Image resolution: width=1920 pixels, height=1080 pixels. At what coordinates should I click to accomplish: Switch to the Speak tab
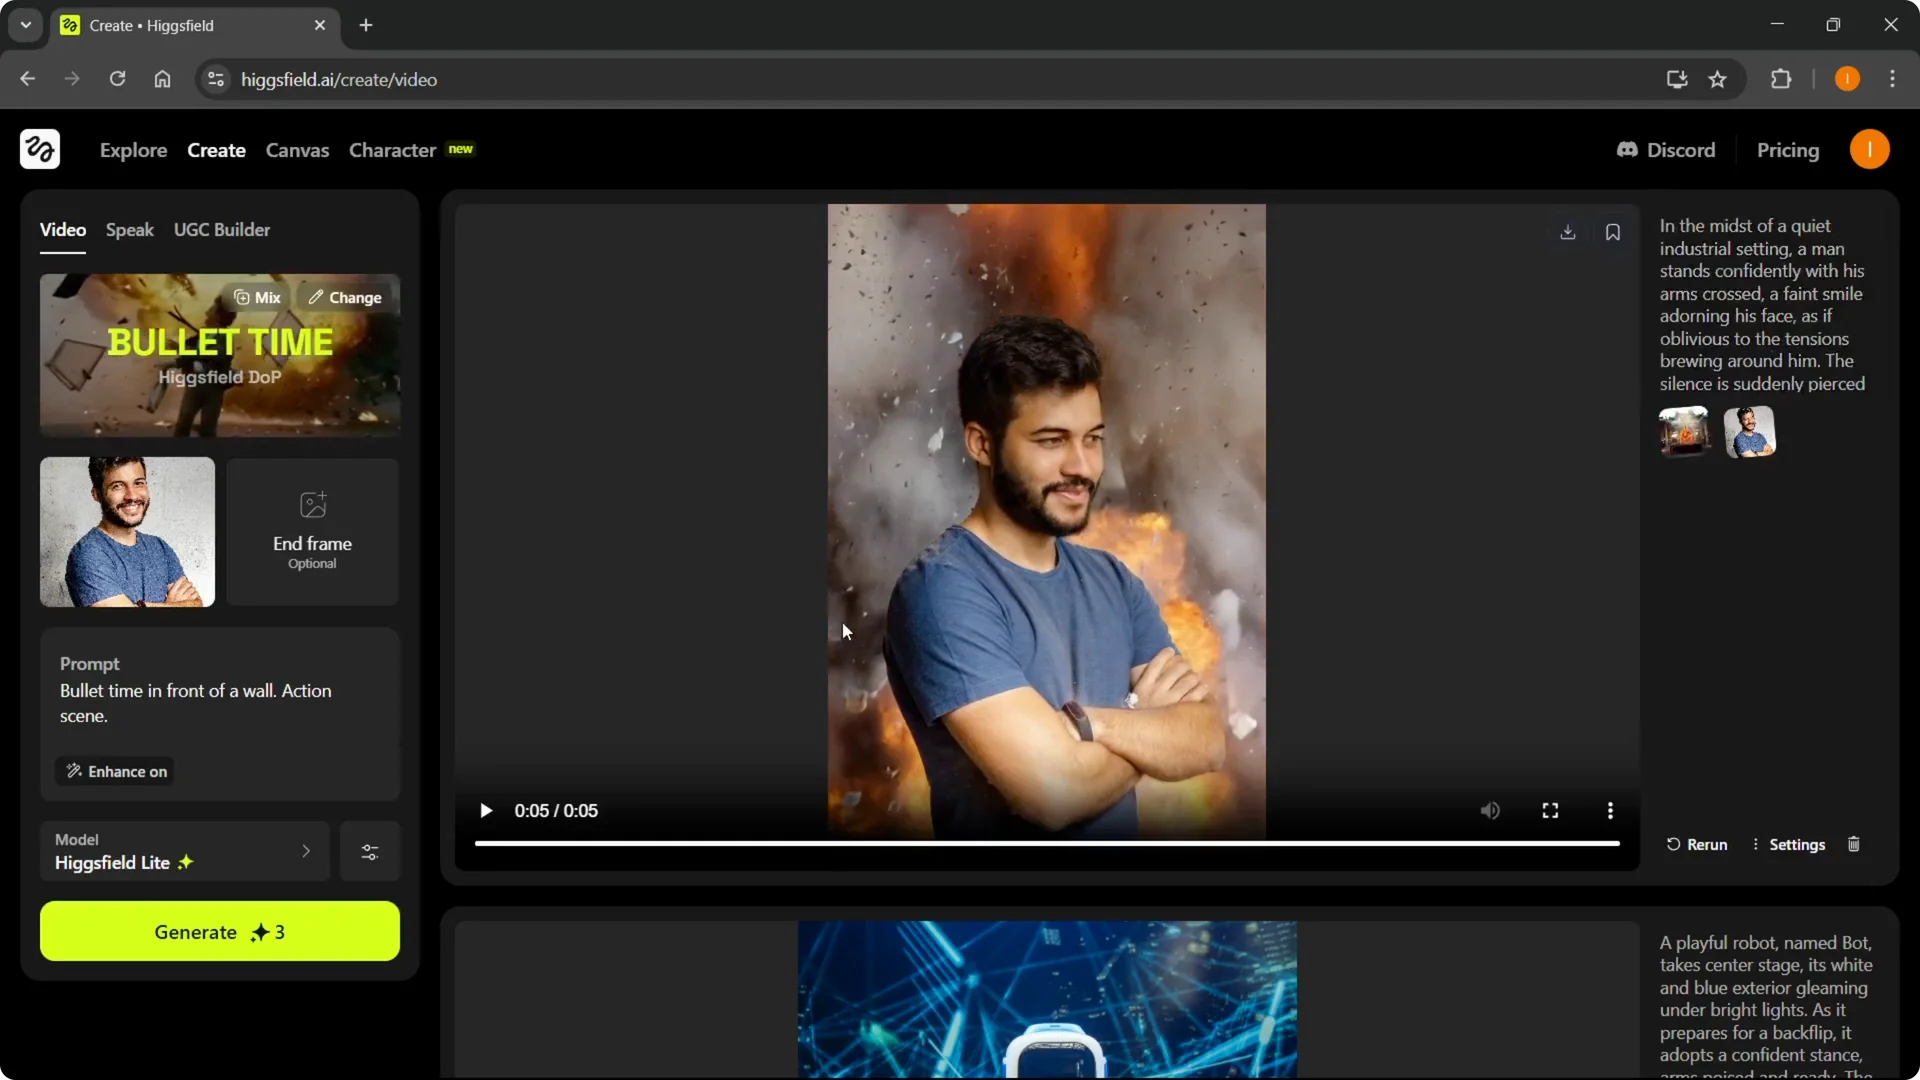[129, 230]
